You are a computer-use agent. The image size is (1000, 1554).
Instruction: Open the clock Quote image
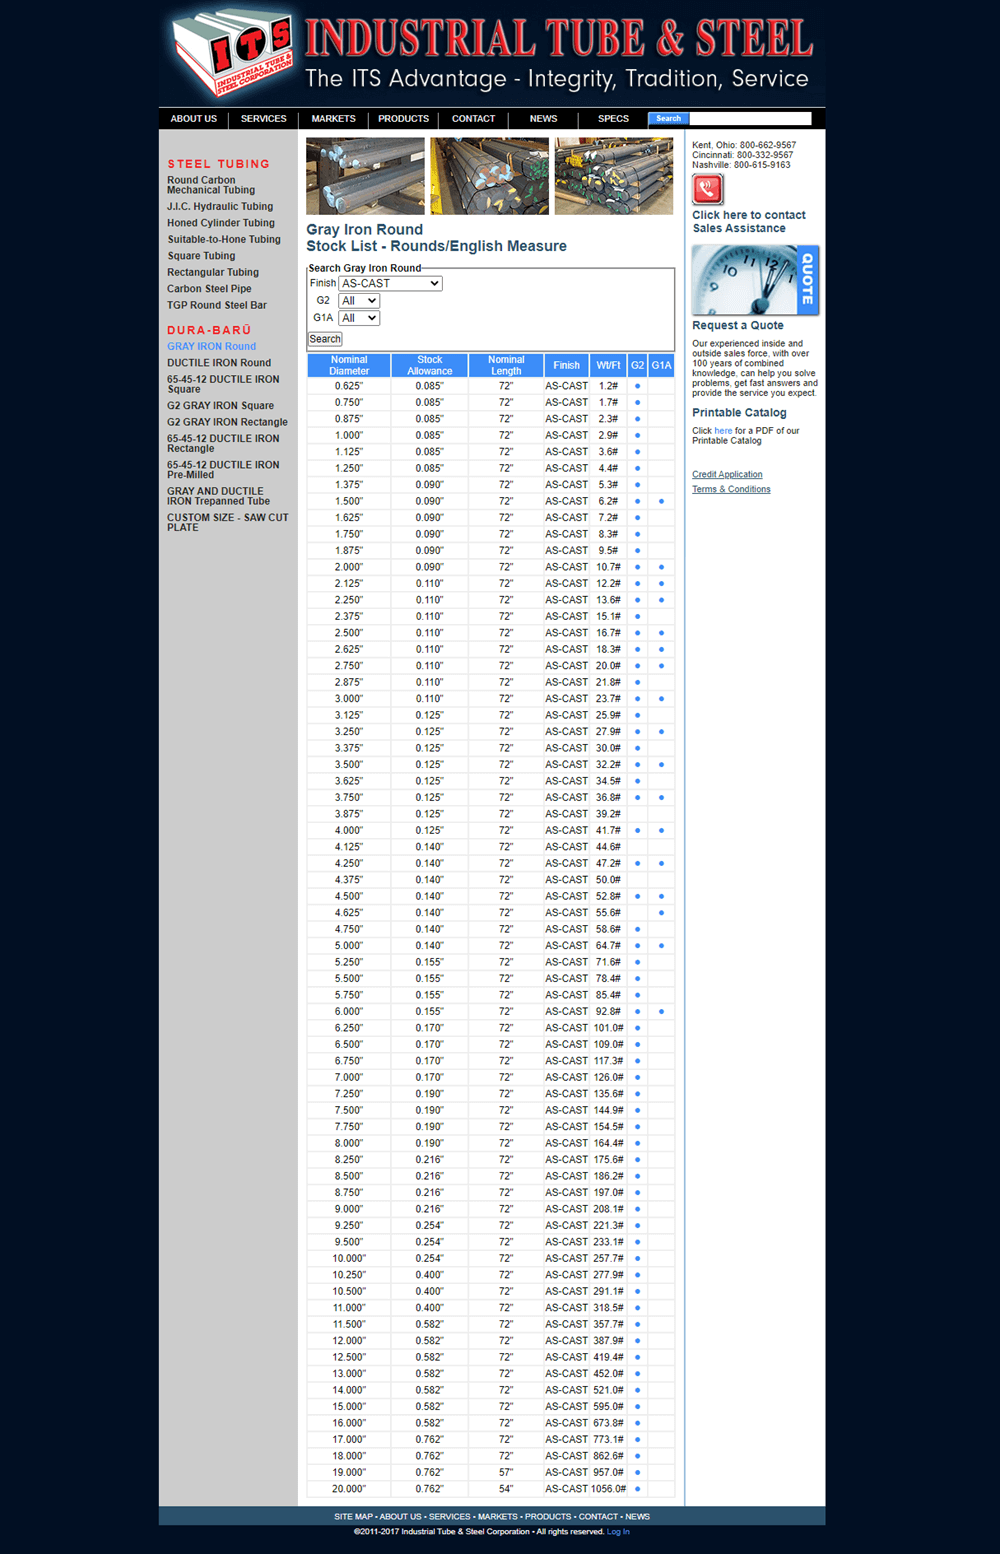[755, 281]
